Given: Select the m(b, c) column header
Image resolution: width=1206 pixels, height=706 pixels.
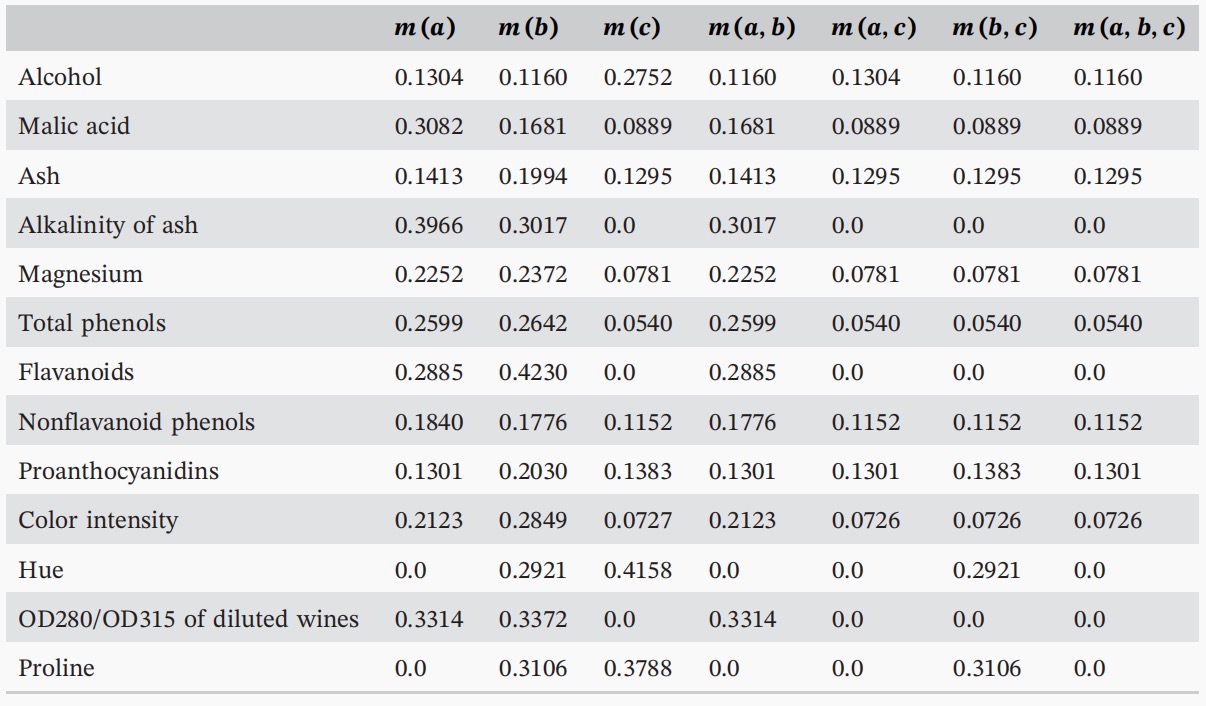Looking at the screenshot, I should coord(994,28).
